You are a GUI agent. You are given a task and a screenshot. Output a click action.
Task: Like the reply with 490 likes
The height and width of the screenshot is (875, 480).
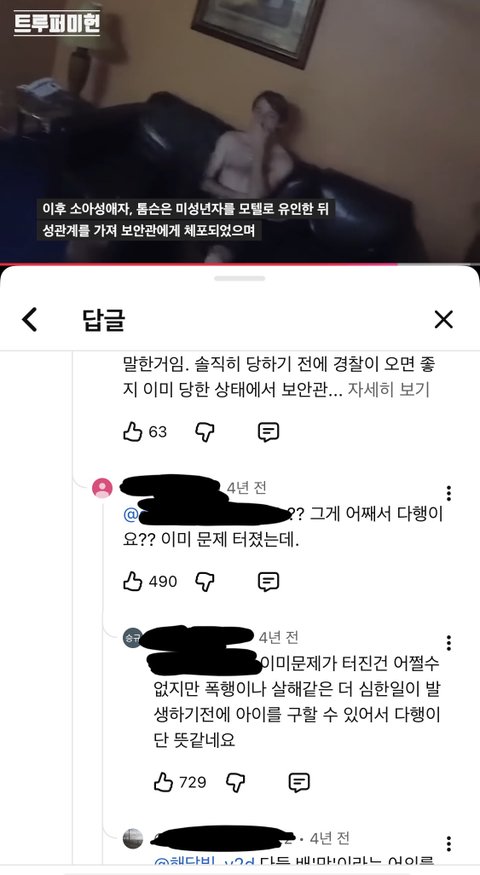[133, 581]
